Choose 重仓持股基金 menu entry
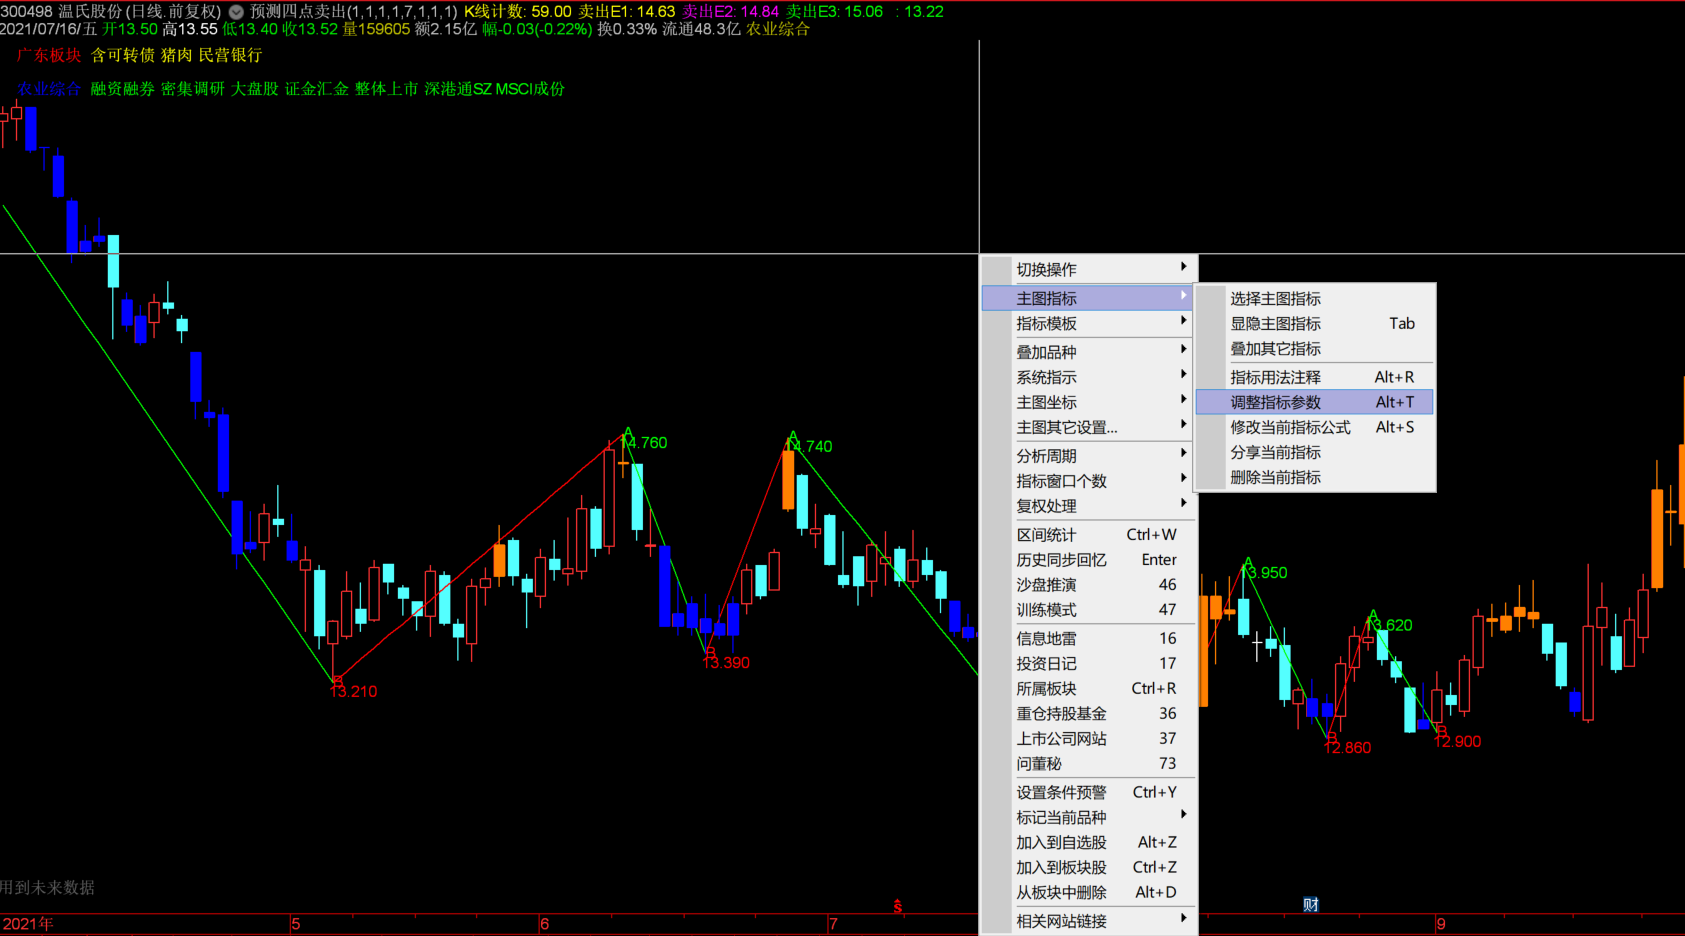This screenshot has width=1685, height=936. tap(1089, 713)
